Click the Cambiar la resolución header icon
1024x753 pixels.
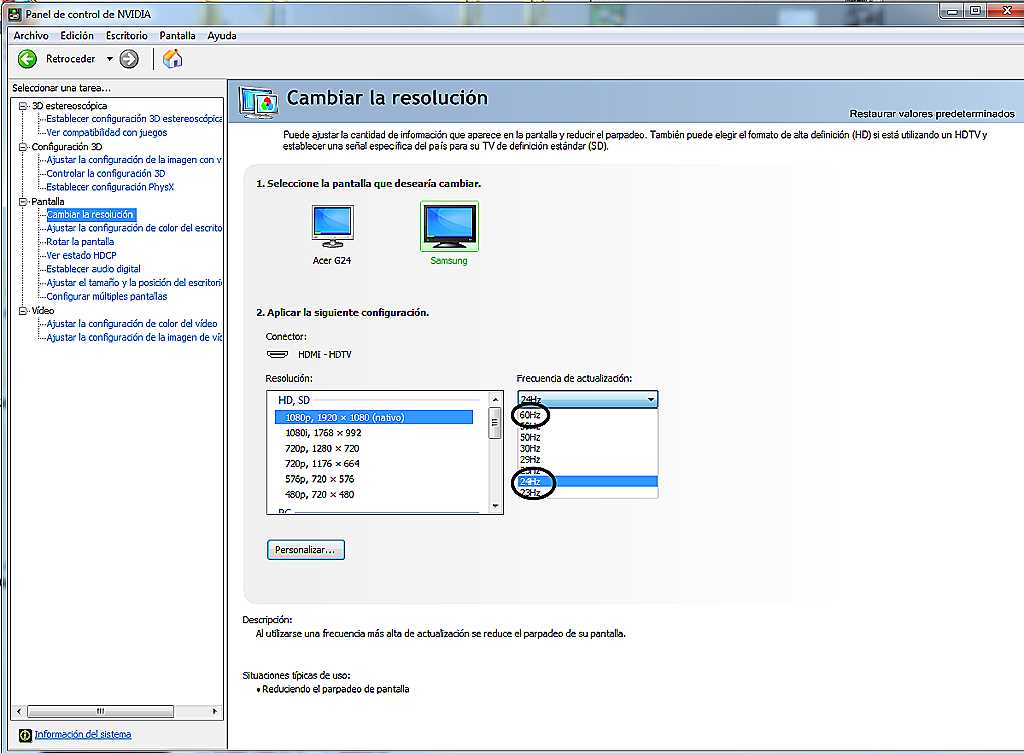[259, 103]
